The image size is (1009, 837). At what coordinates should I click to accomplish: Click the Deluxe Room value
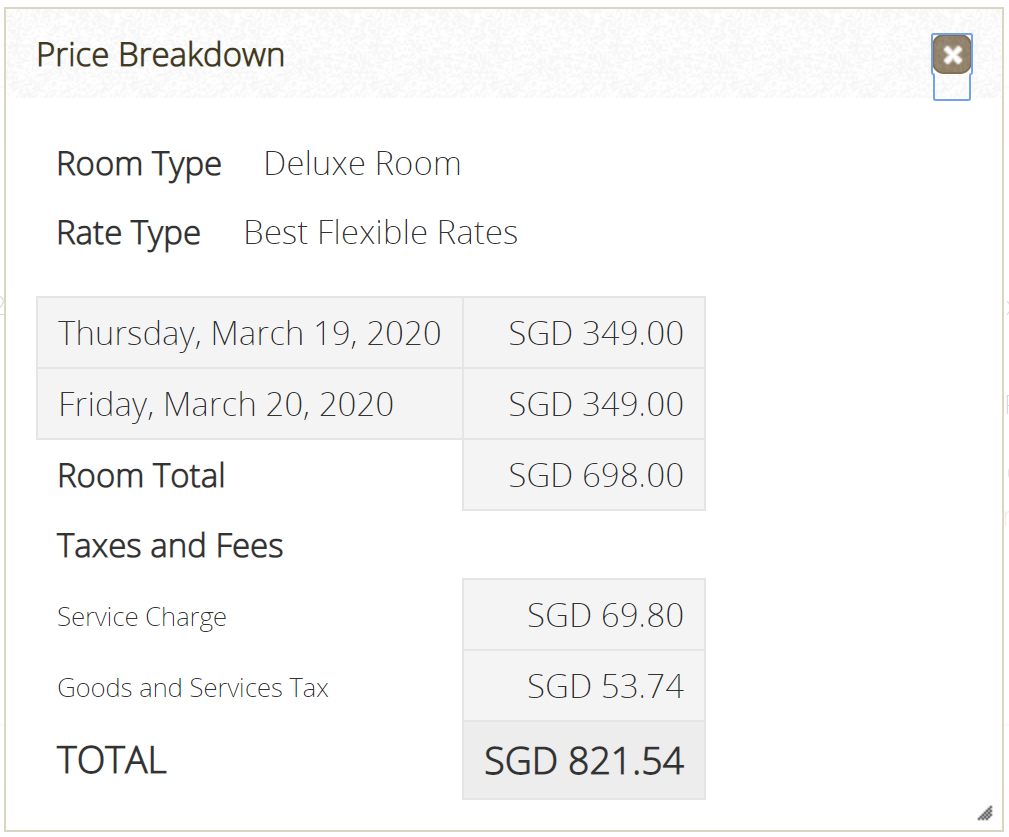[x=362, y=163]
